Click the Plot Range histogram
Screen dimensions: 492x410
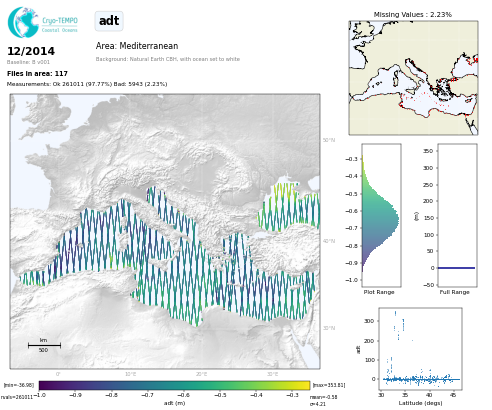(381, 215)
